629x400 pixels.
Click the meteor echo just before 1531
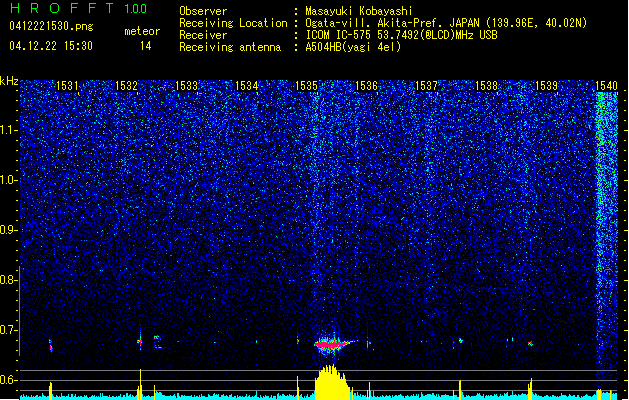tap(51, 345)
